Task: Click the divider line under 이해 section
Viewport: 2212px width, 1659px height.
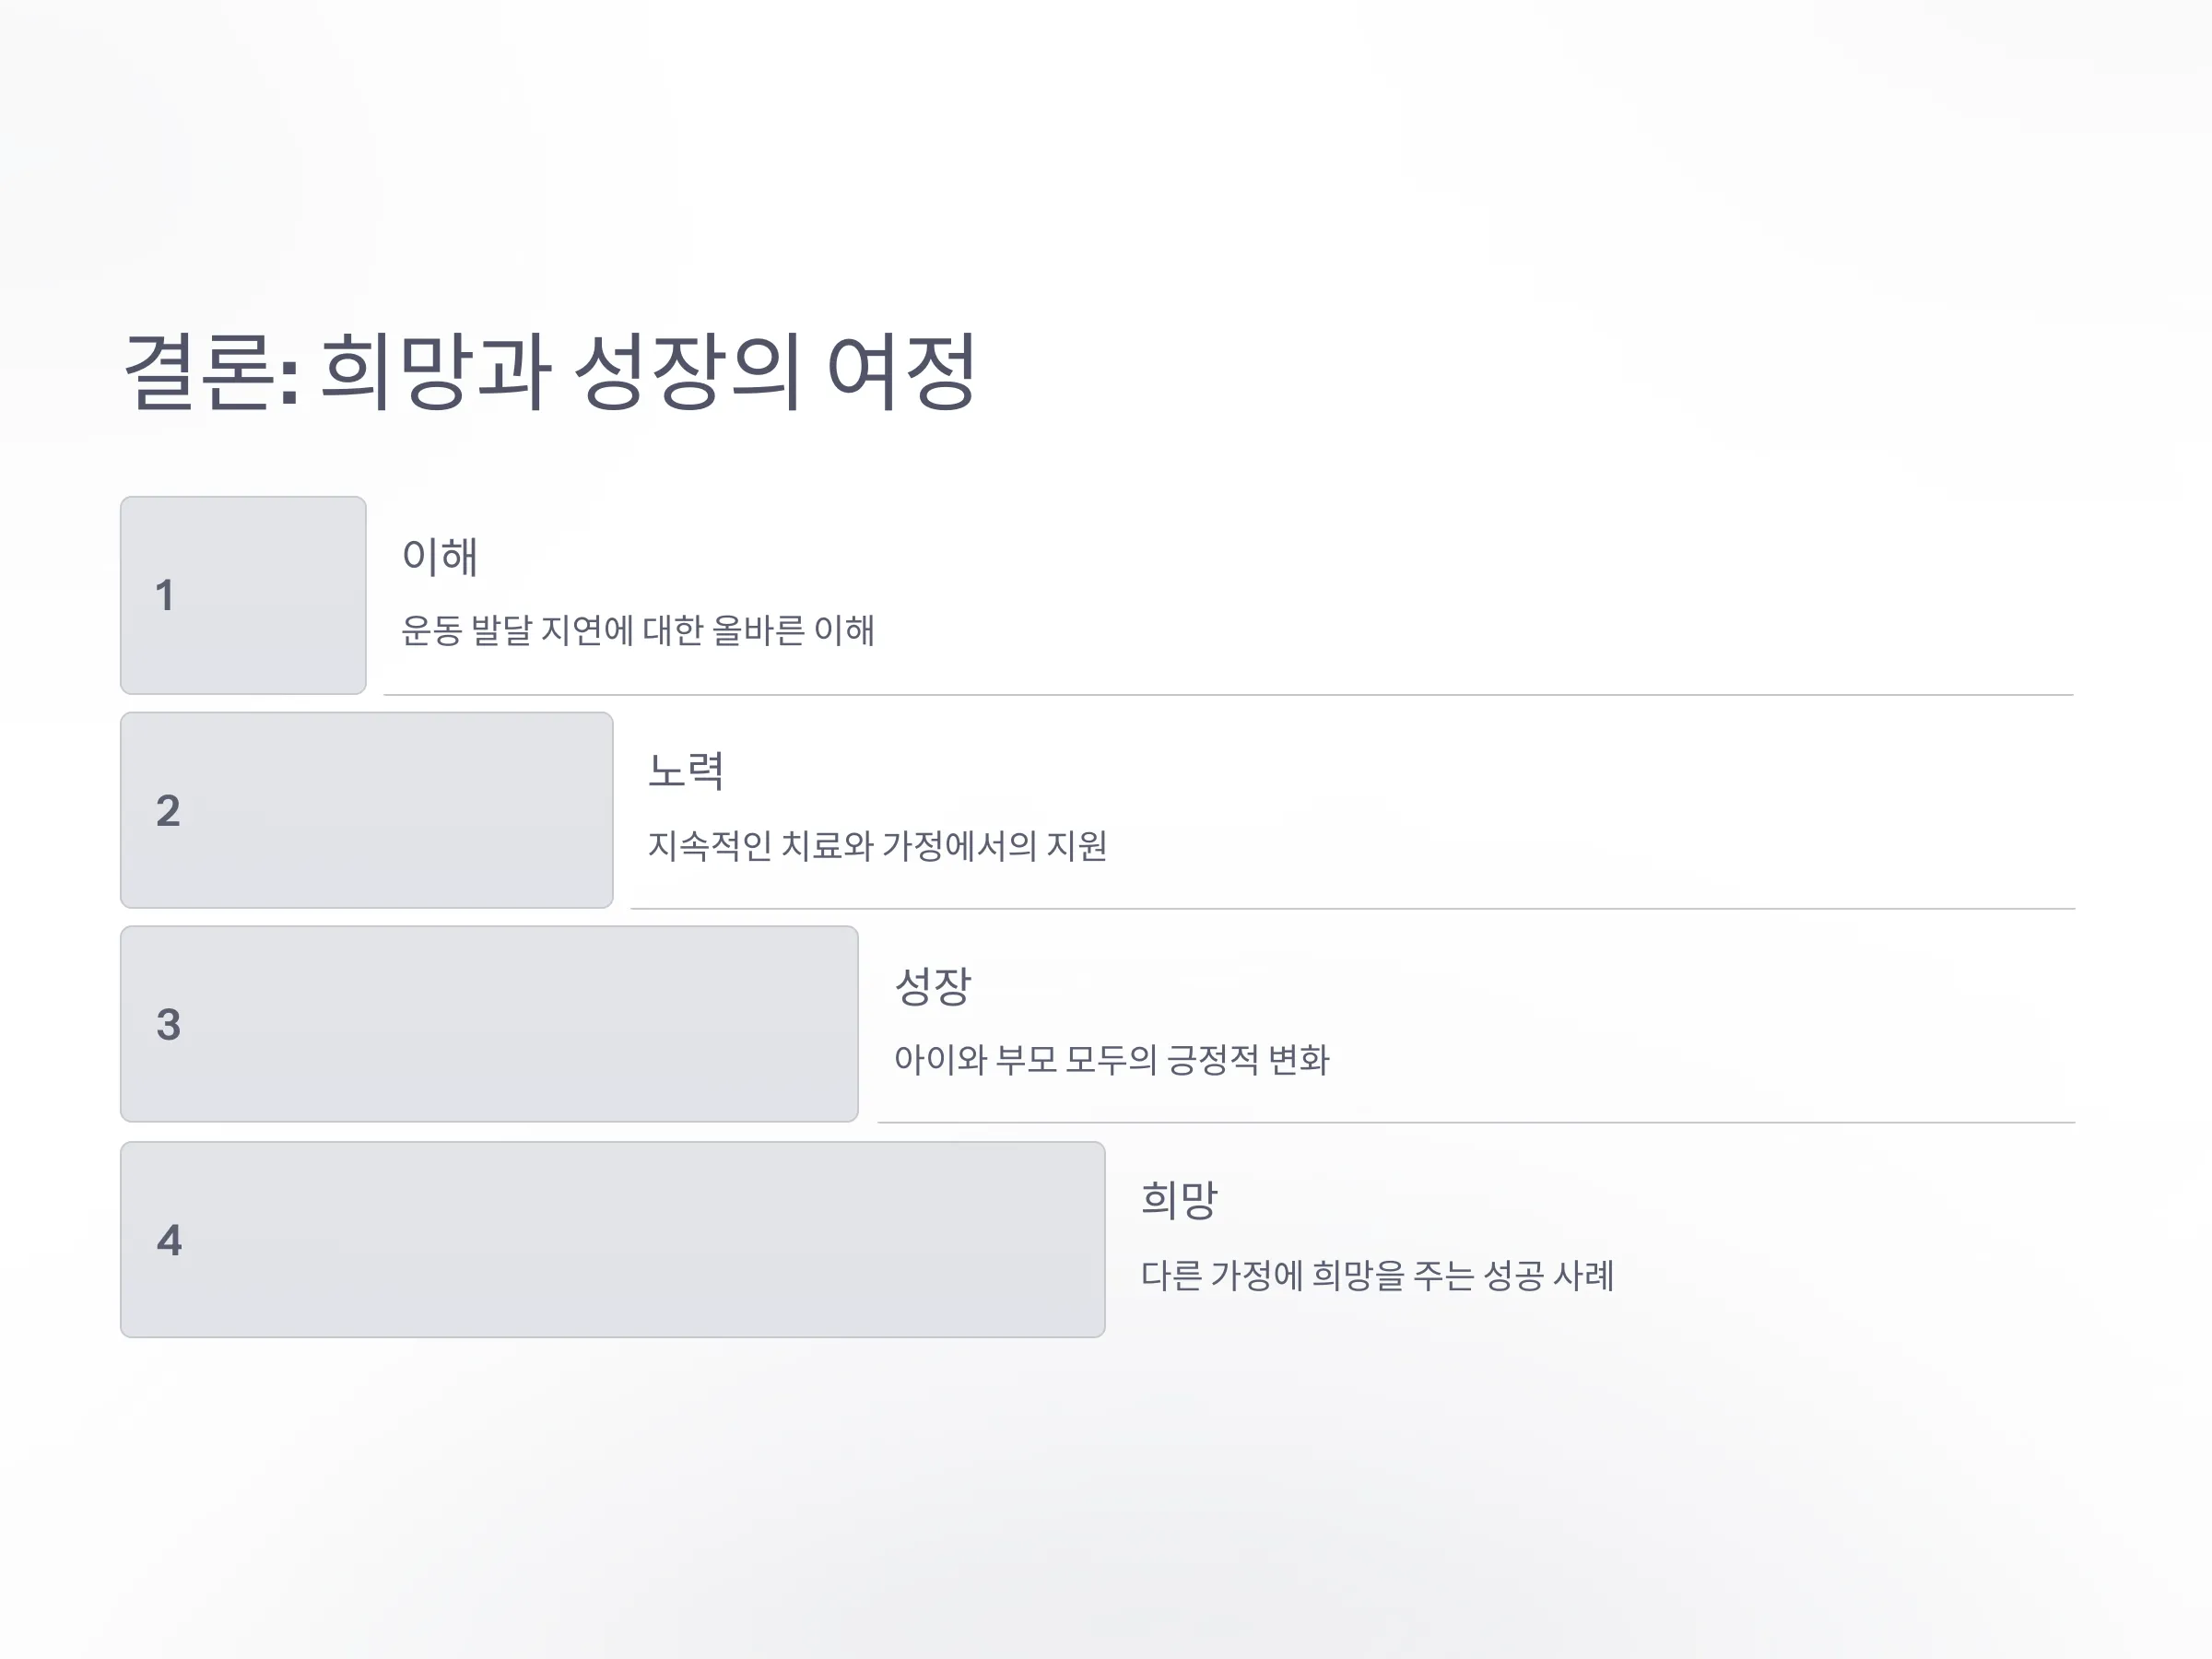Action: [1229, 694]
